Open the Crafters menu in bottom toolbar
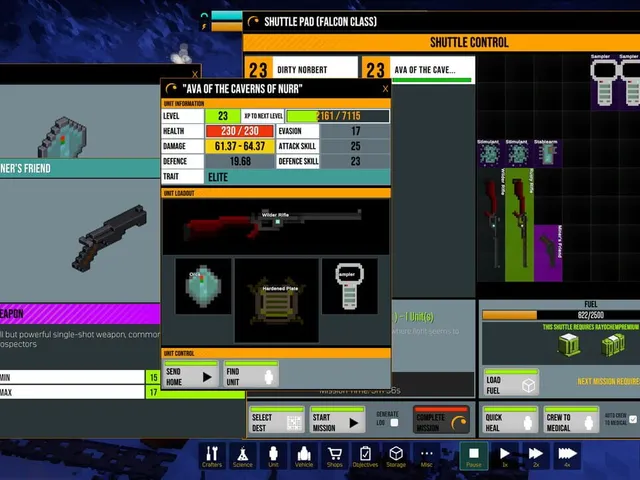Screen dimensions: 640x480 click(212, 456)
